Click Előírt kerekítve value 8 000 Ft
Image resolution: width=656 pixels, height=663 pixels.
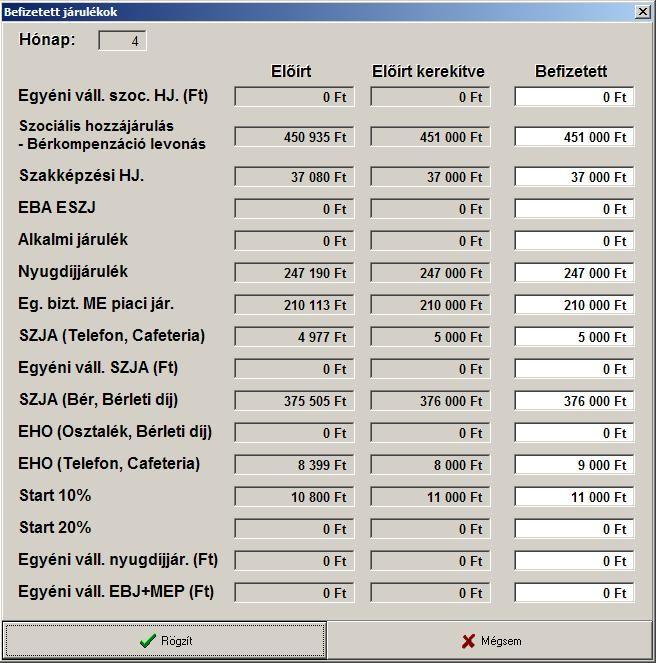430,465
